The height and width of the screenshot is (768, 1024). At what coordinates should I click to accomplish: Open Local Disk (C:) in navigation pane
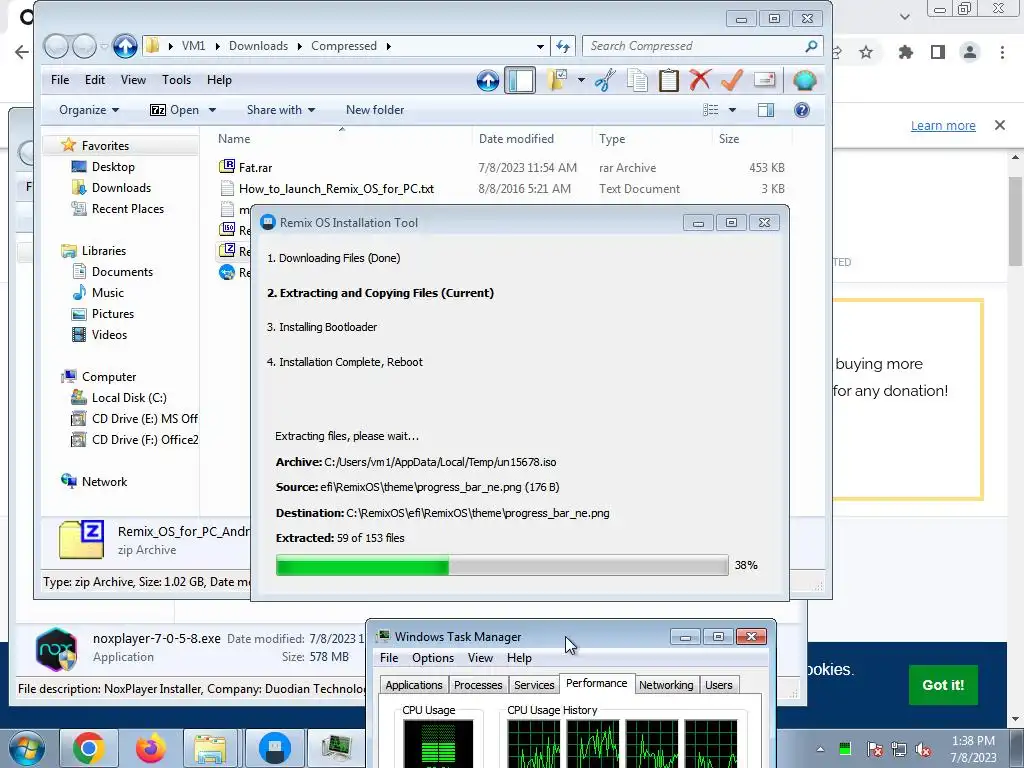129,398
